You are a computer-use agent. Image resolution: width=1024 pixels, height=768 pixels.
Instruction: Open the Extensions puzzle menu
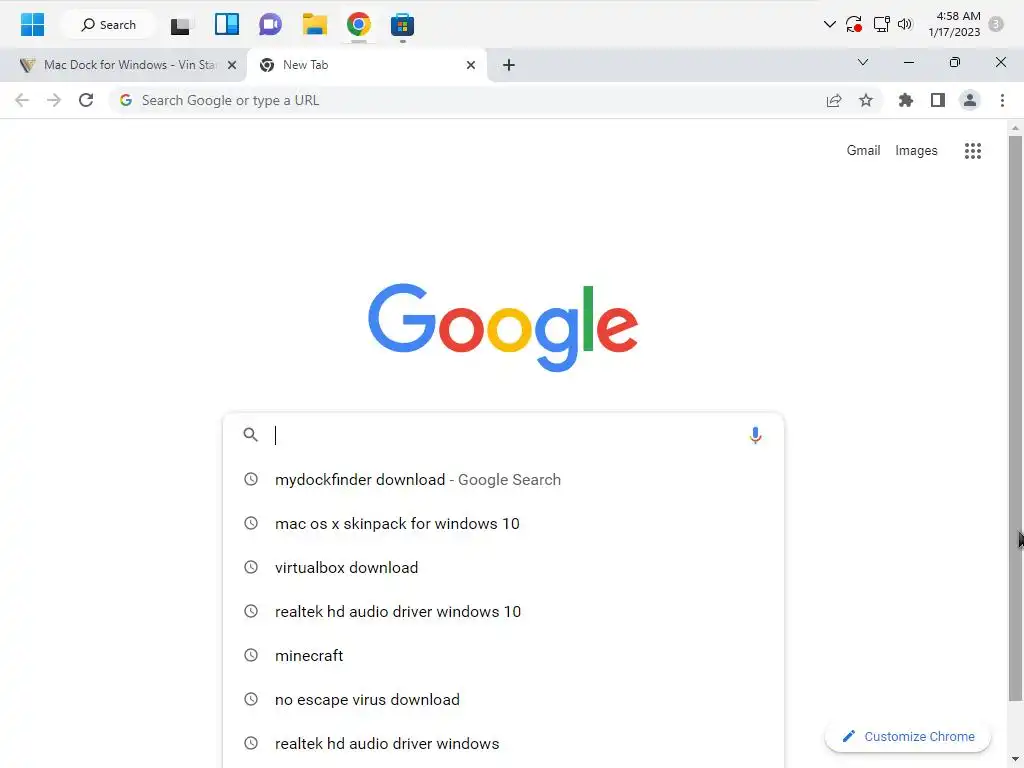[x=905, y=101]
